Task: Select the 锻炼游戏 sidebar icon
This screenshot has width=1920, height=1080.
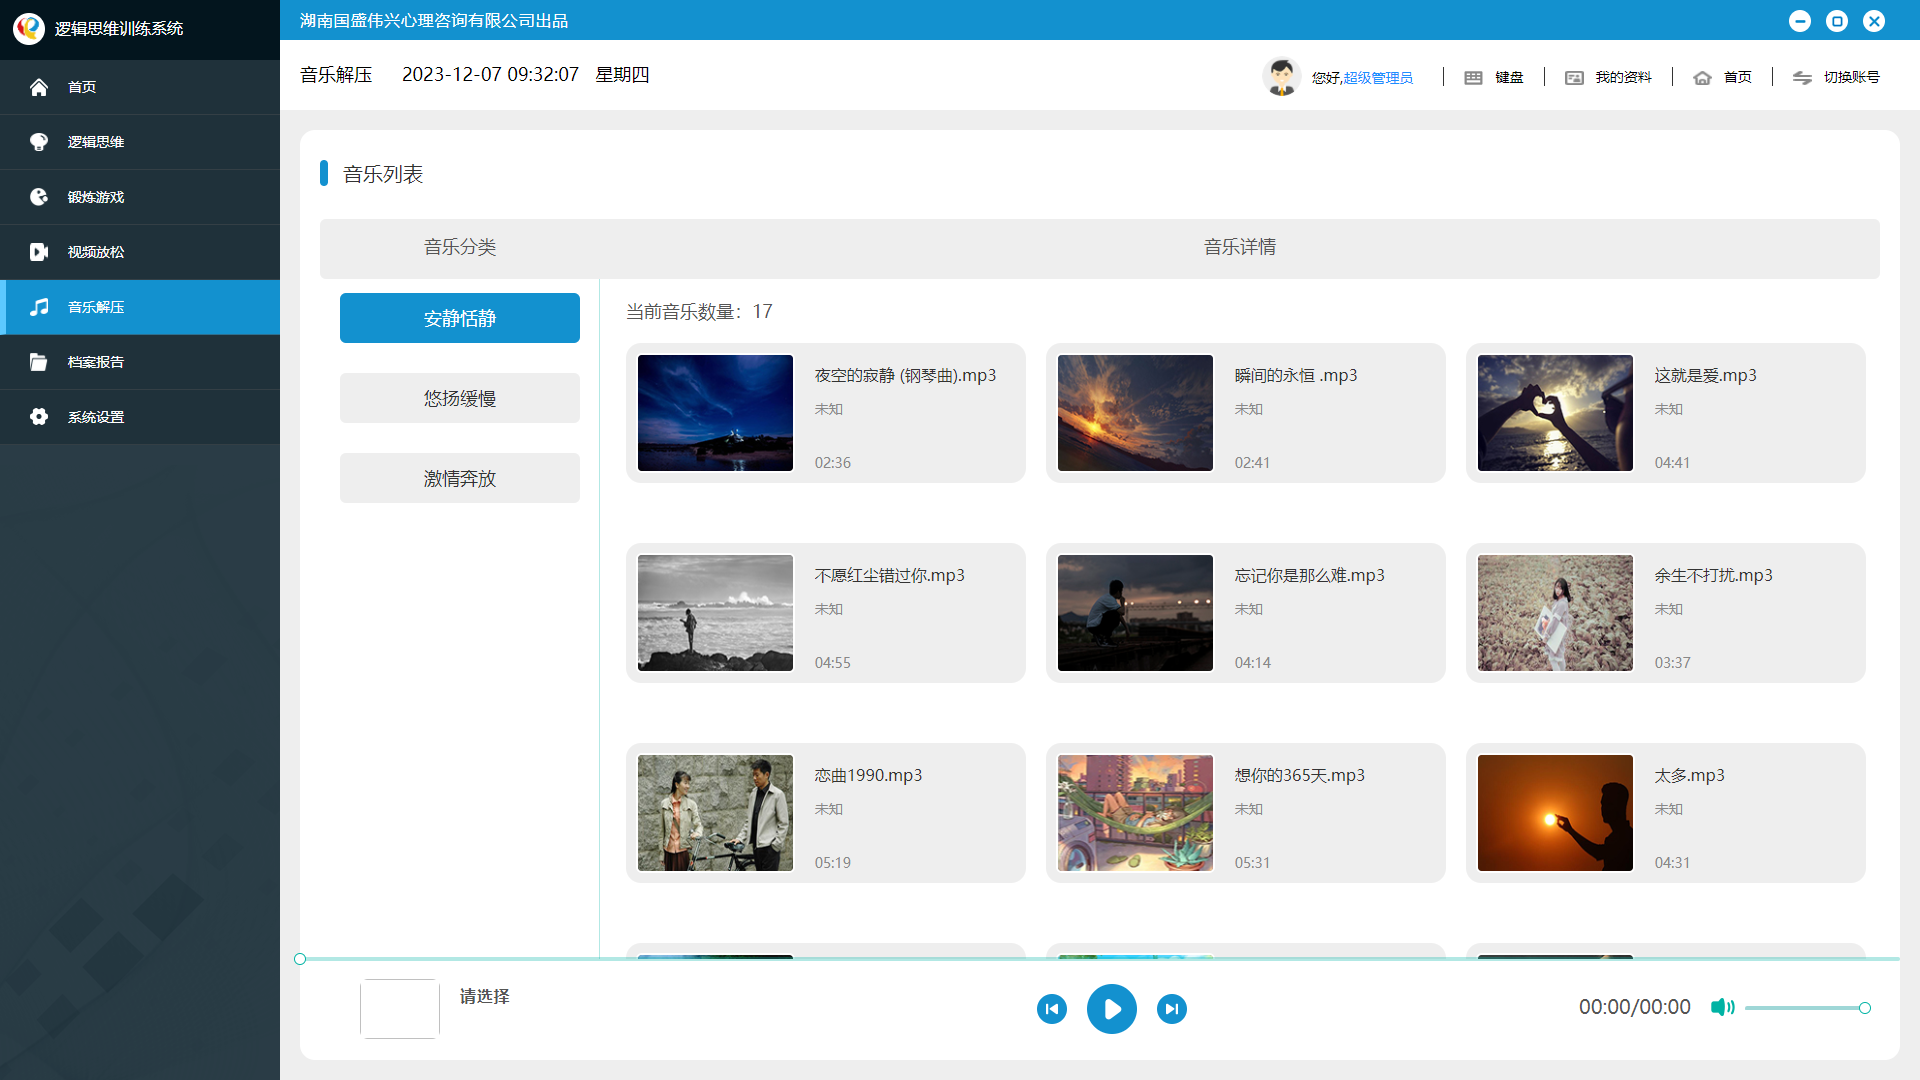Action: point(39,196)
